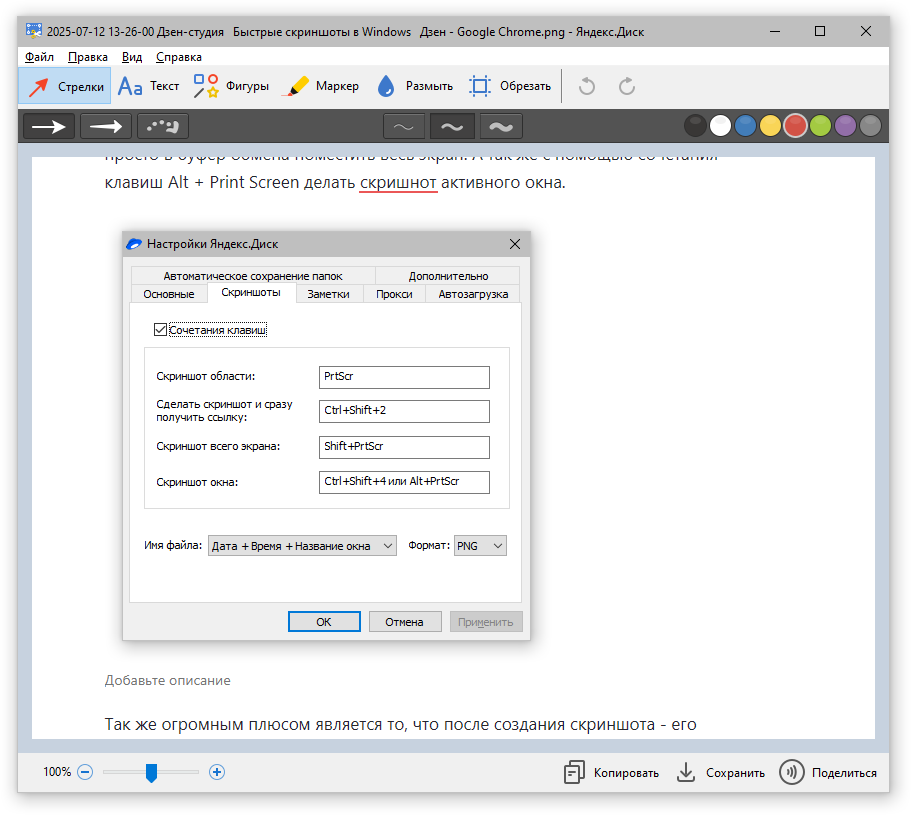Click the Shift+PrtScr hotkey field
This screenshot has width=911, height=815.
pos(404,447)
